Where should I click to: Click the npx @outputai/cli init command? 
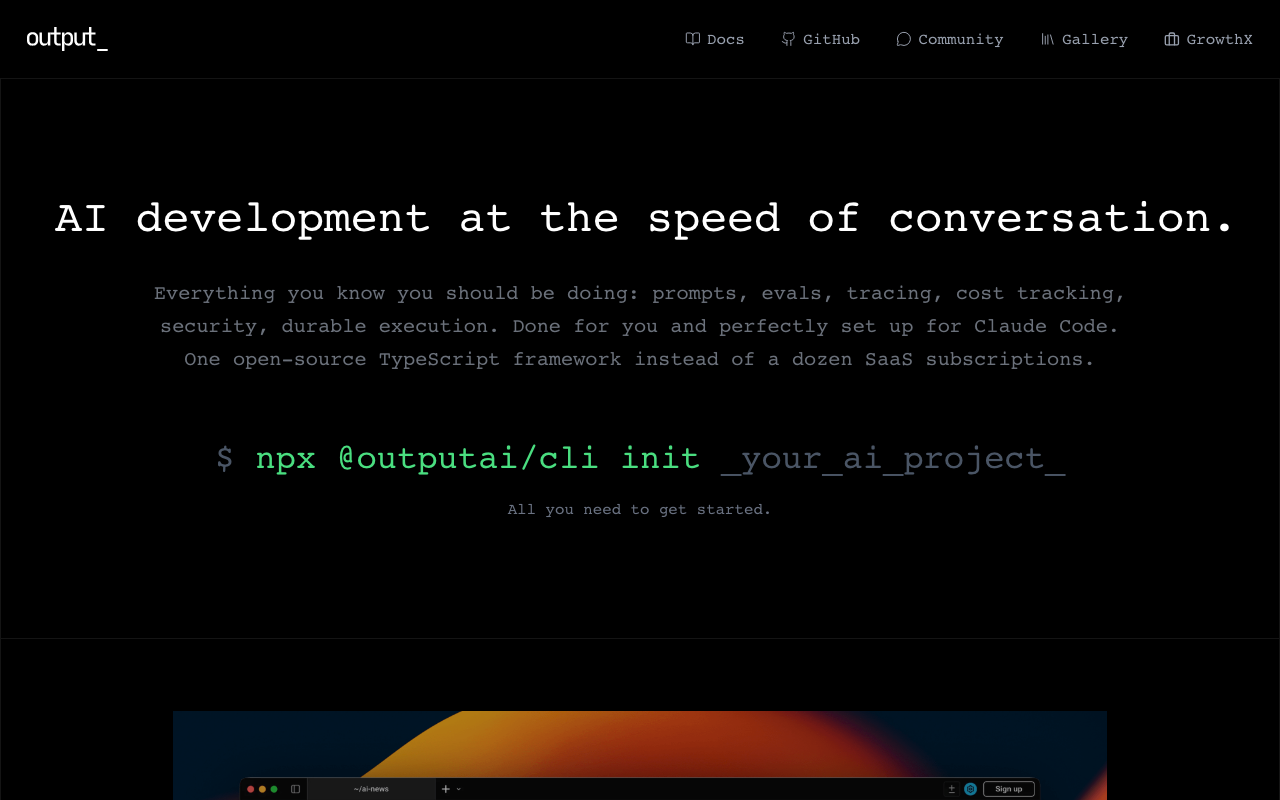click(477, 458)
